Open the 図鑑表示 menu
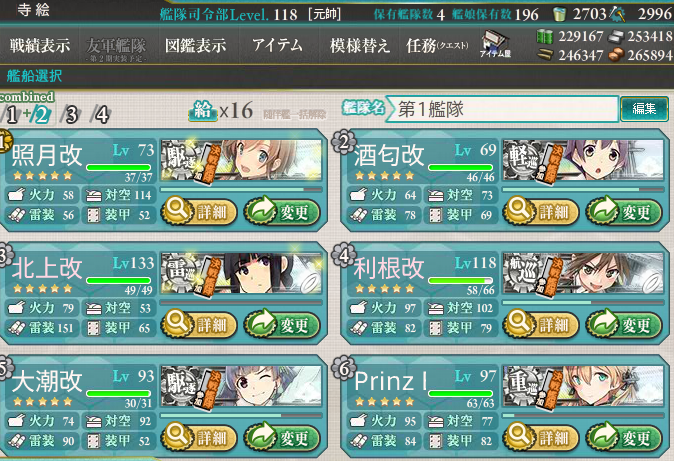Image resolution: width=674 pixels, height=461 pixels. pyautogui.click(x=196, y=45)
